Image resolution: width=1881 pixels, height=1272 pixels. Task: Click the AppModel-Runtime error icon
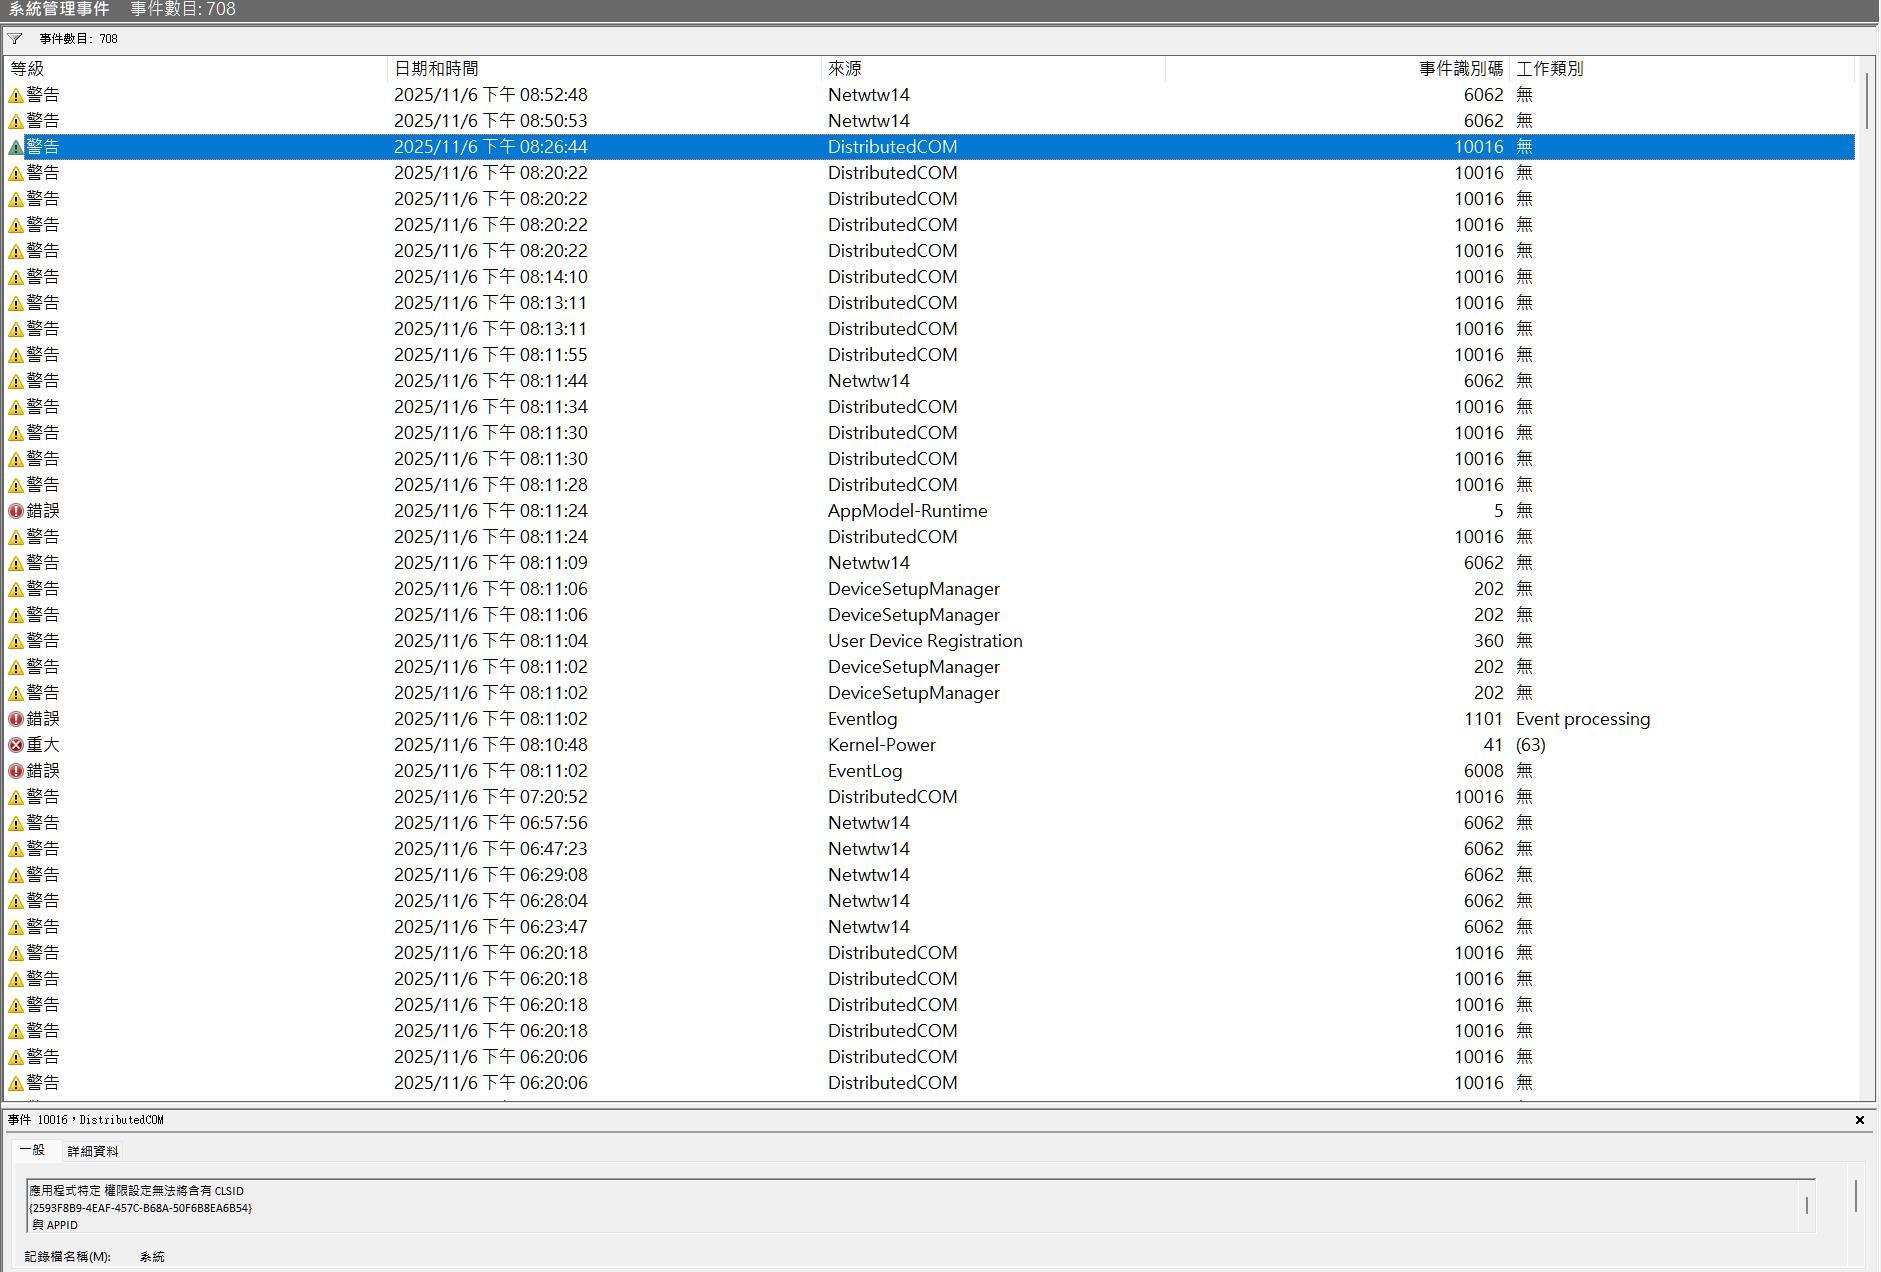(16, 511)
